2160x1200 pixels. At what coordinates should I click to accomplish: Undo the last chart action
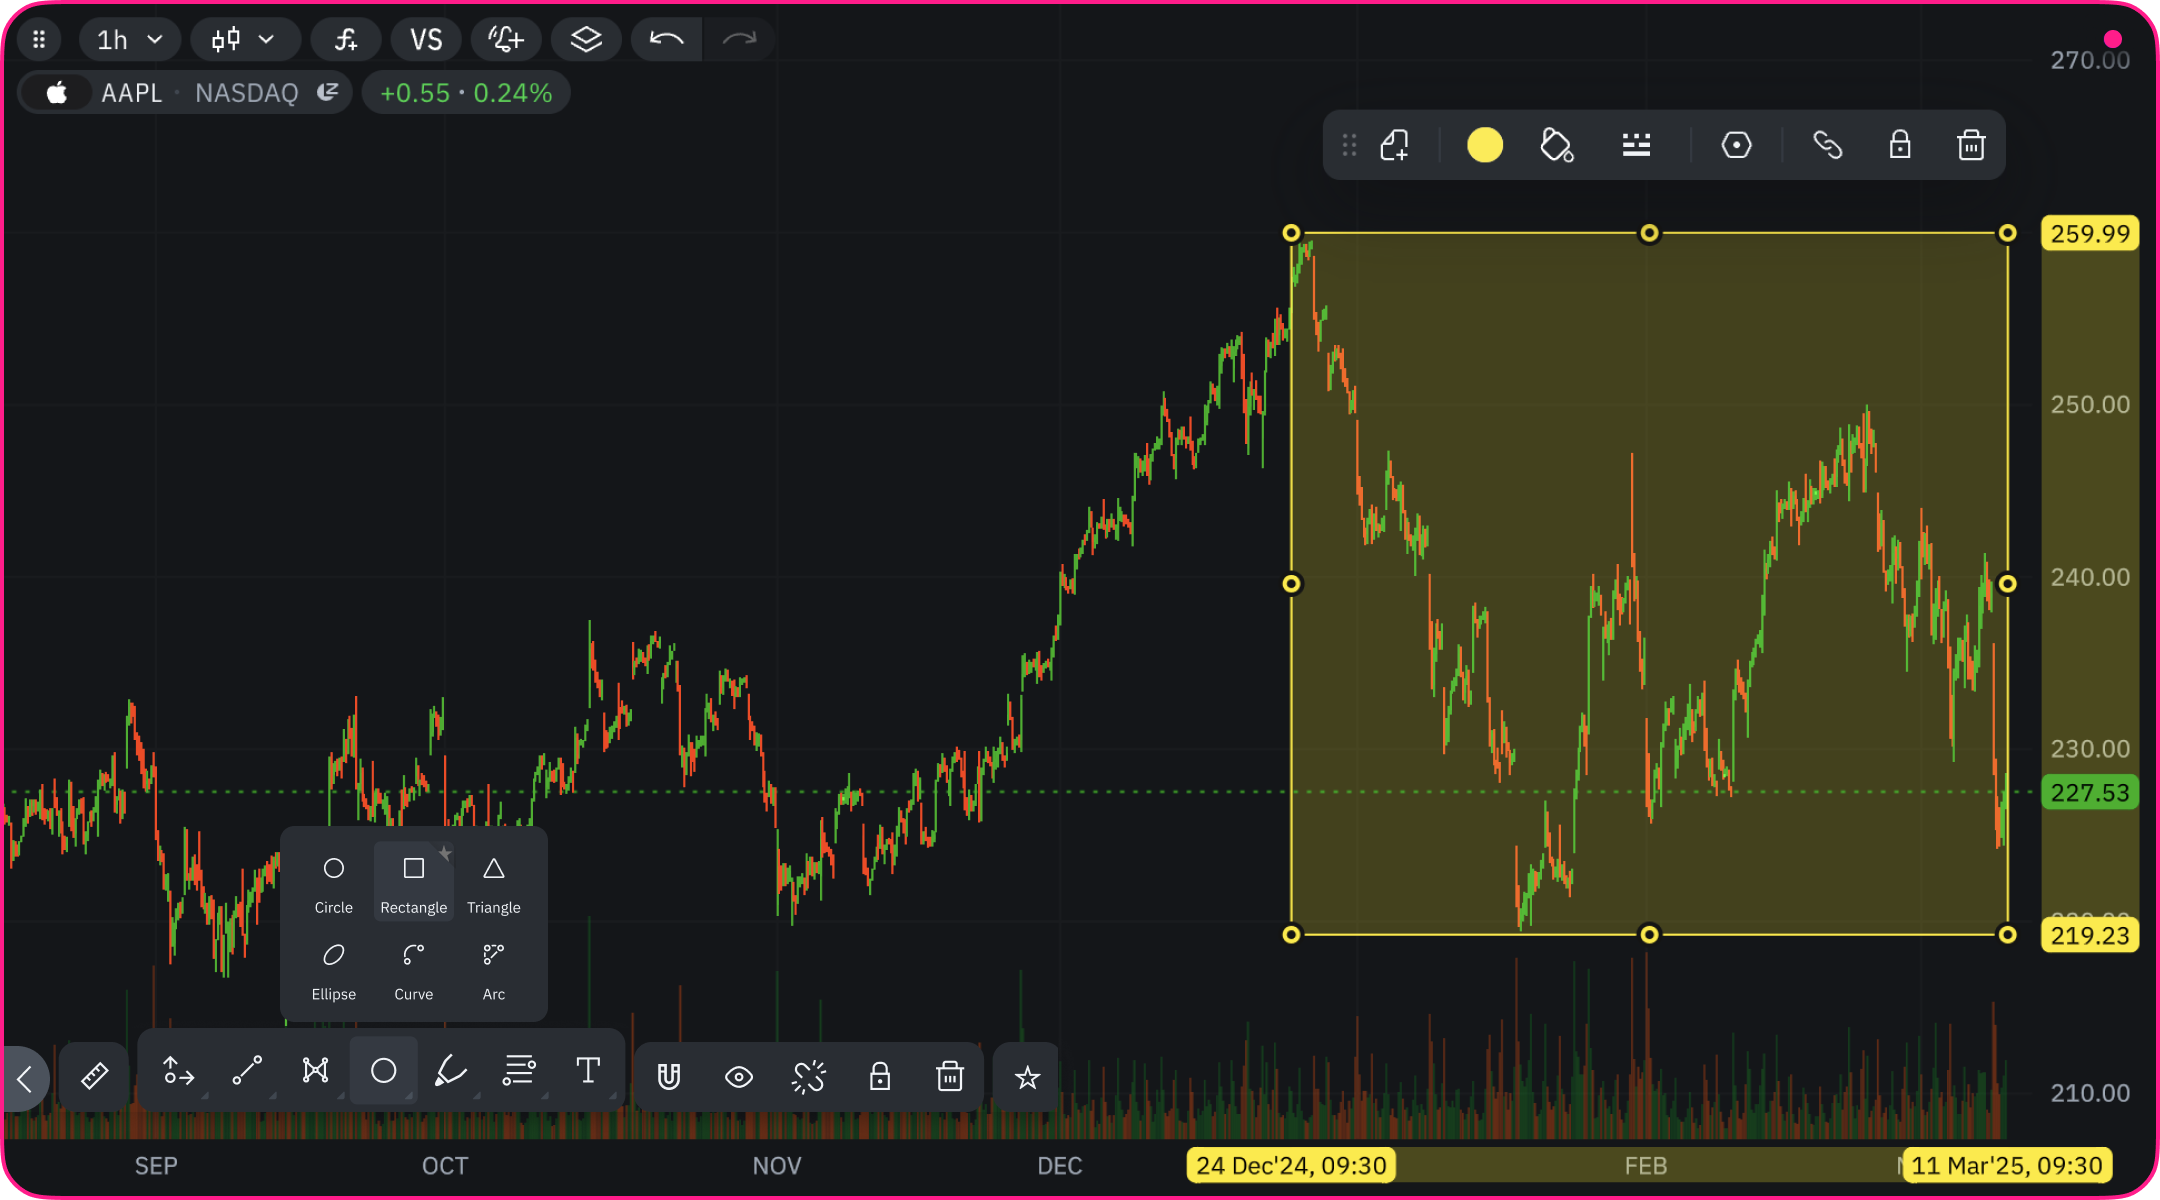pyautogui.click(x=666, y=40)
